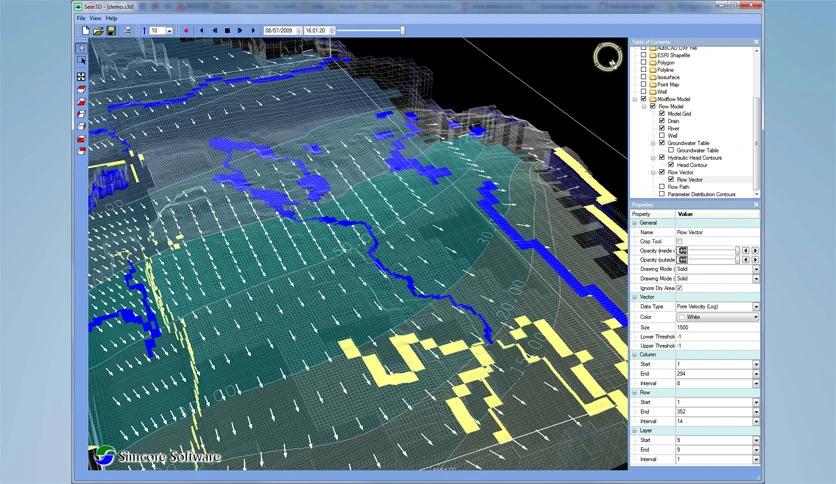Click the New file icon
836x484 pixels.
[86, 31]
